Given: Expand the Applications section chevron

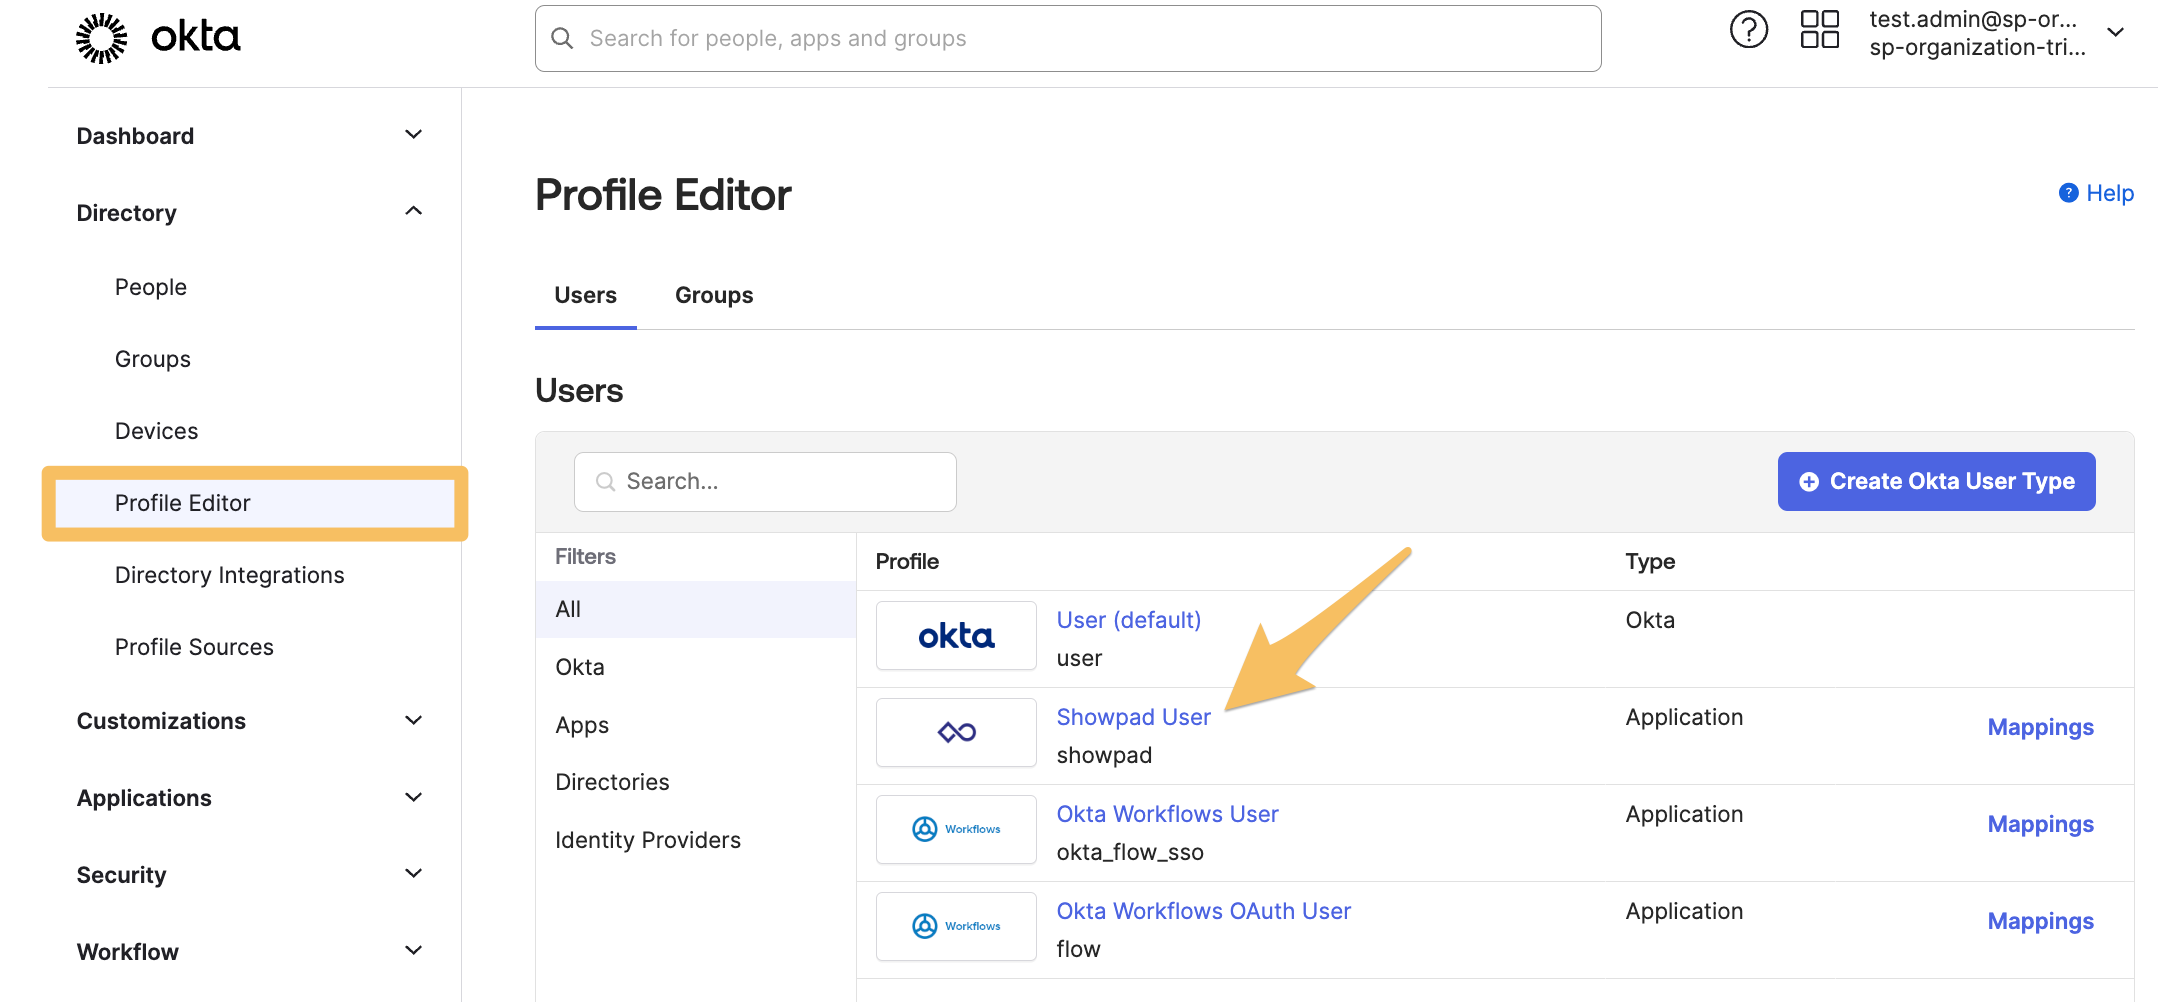Looking at the screenshot, I should click(413, 798).
